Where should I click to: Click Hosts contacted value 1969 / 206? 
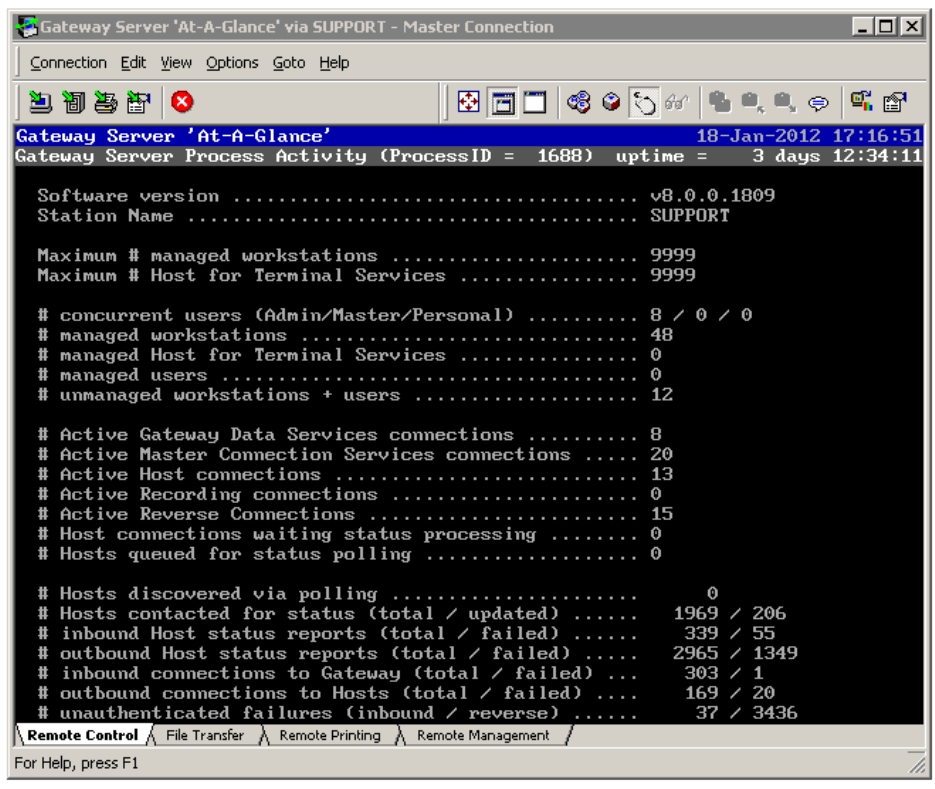click(730, 613)
